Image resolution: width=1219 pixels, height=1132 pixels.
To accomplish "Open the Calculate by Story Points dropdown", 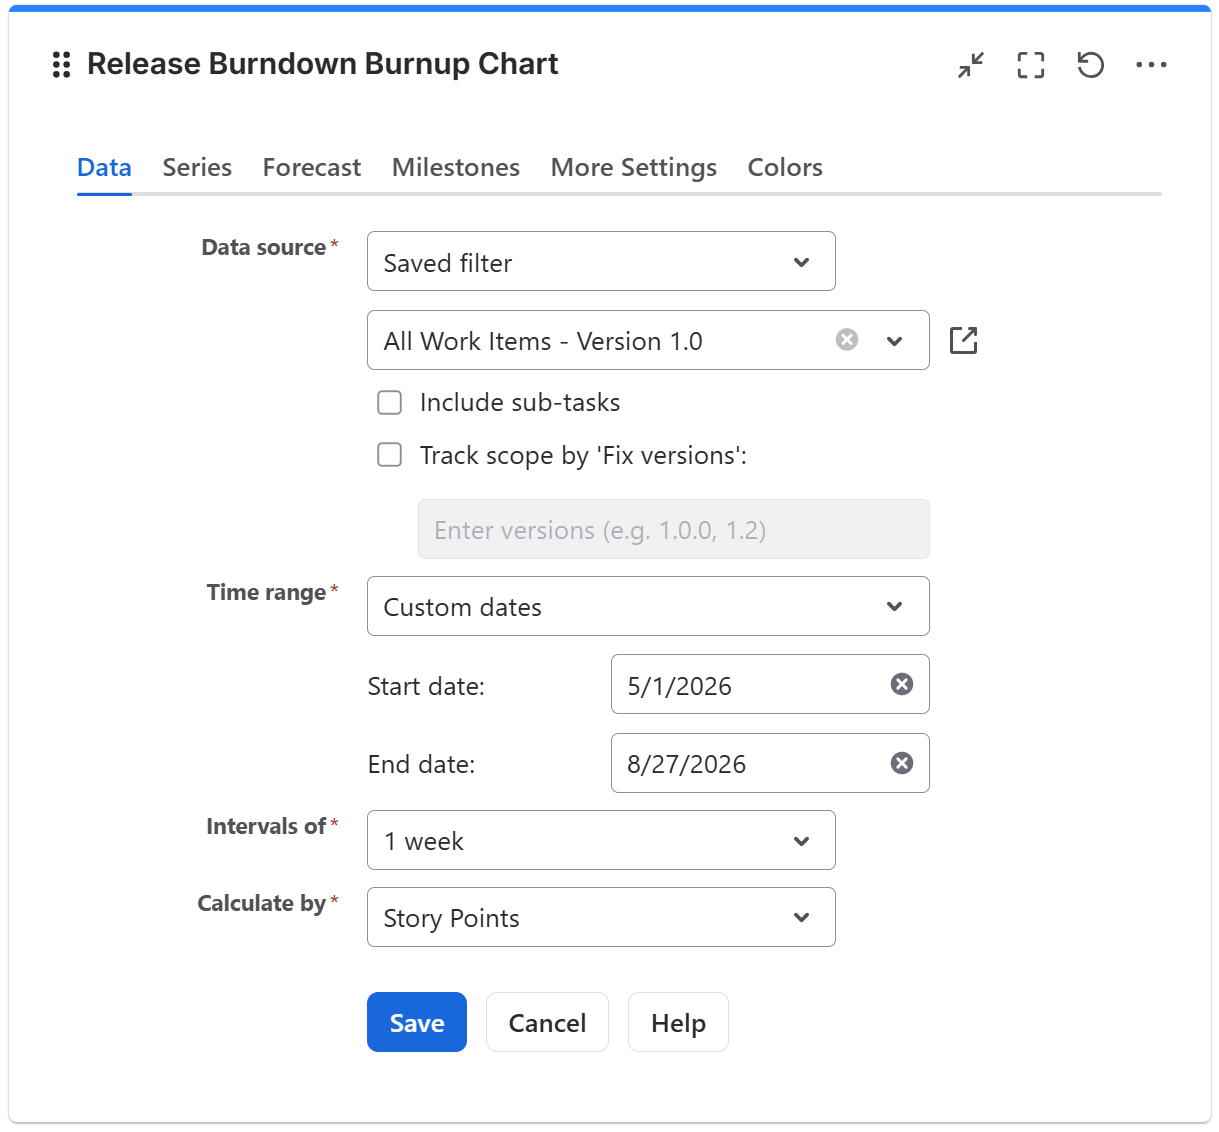I will [x=601, y=917].
